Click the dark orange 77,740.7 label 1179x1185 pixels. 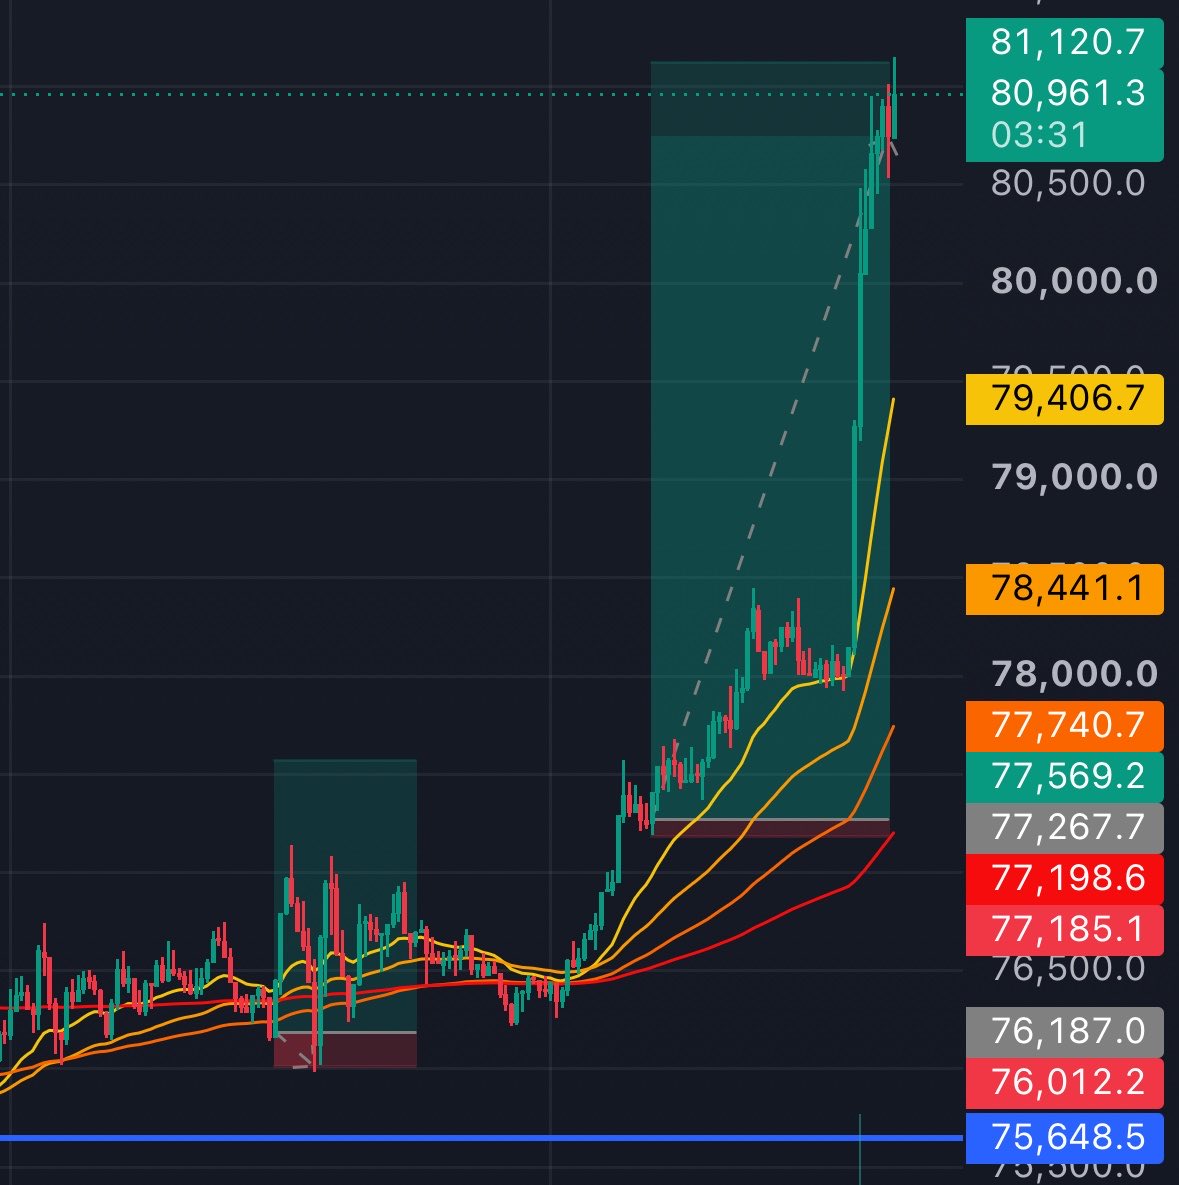coord(1064,726)
